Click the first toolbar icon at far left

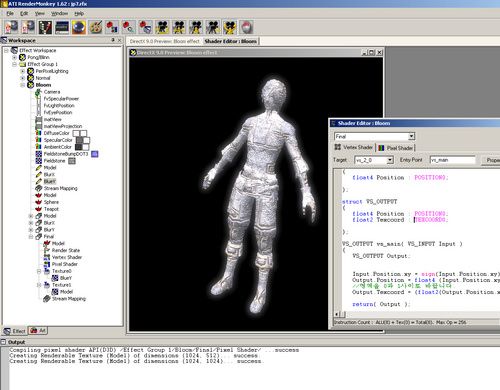(x=11, y=27)
